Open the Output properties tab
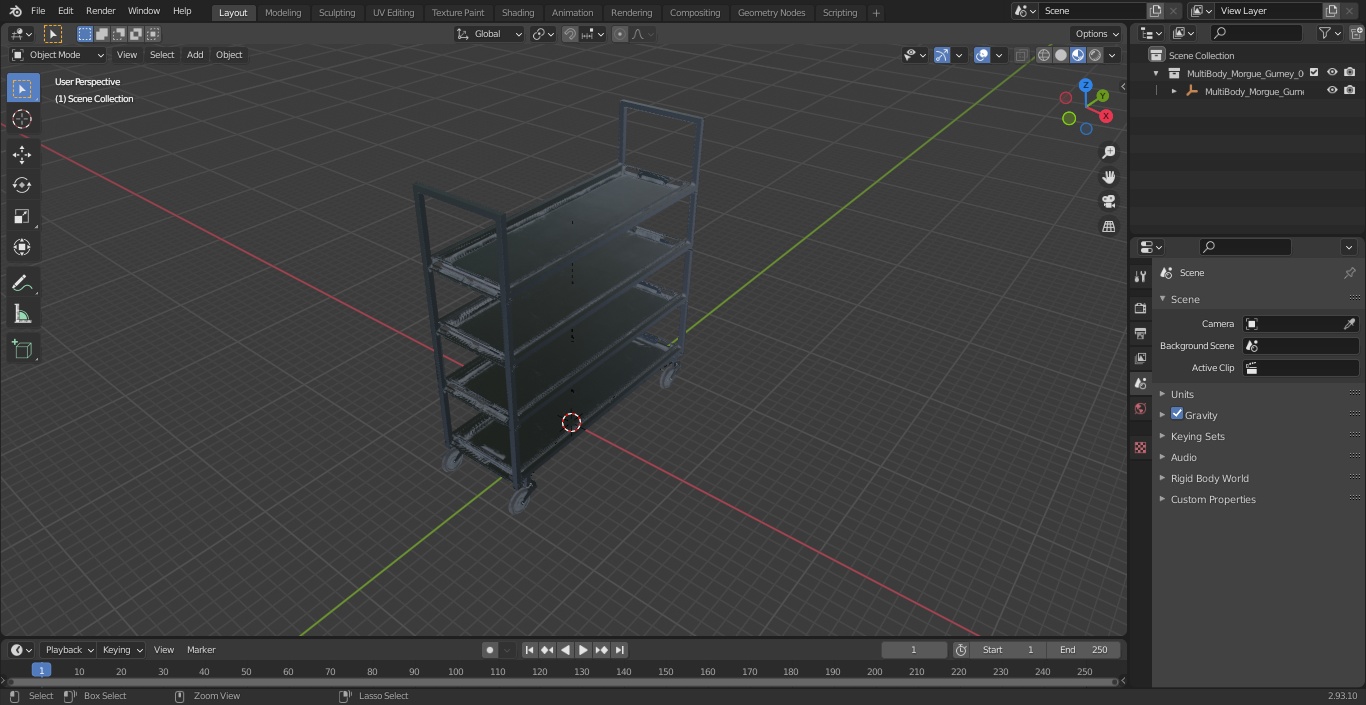Image resolution: width=1366 pixels, height=705 pixels. tap(1140, 333)
